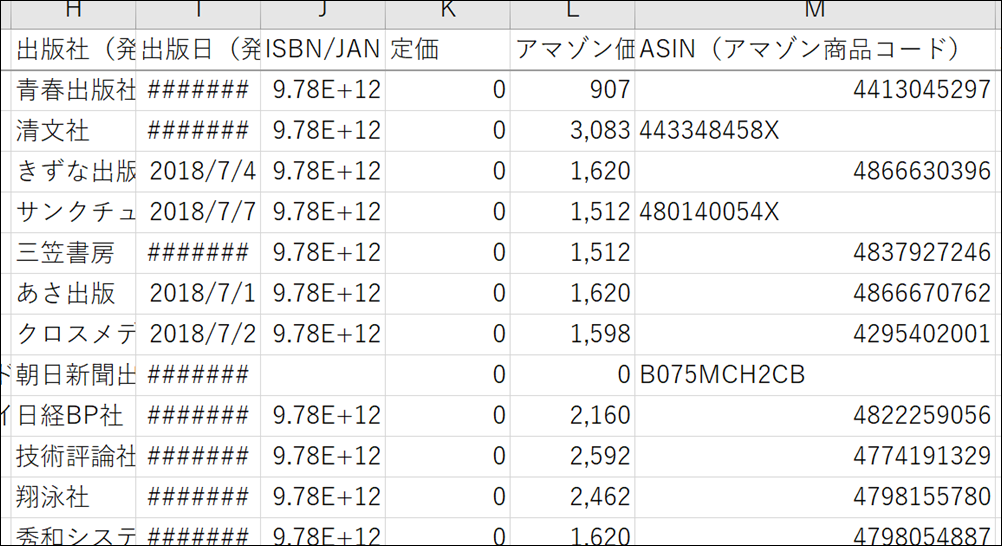Select the 三笠書房 publisher cell
The width and height of the screenshot is (1002, 546).
pos(73,253)
